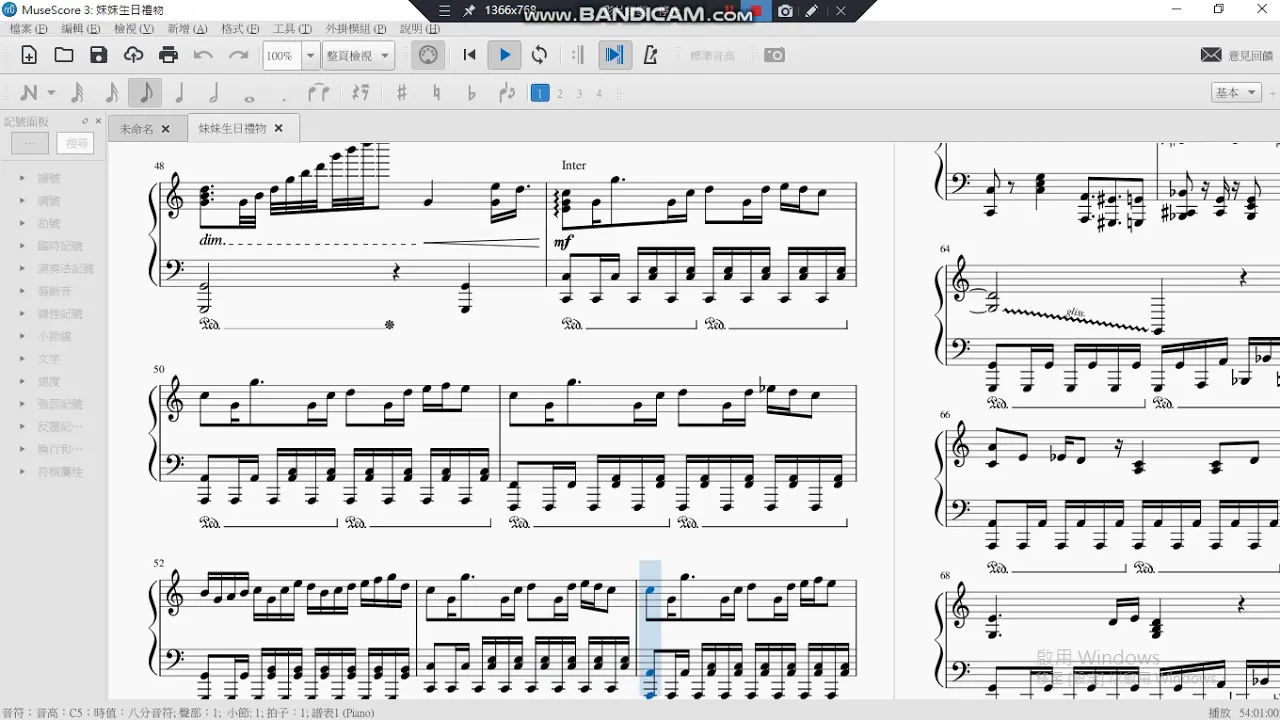Activate image capture with the camera icon
This screenshot has width=1280, height=720.
pyautogui.click(x=775, y=55)
